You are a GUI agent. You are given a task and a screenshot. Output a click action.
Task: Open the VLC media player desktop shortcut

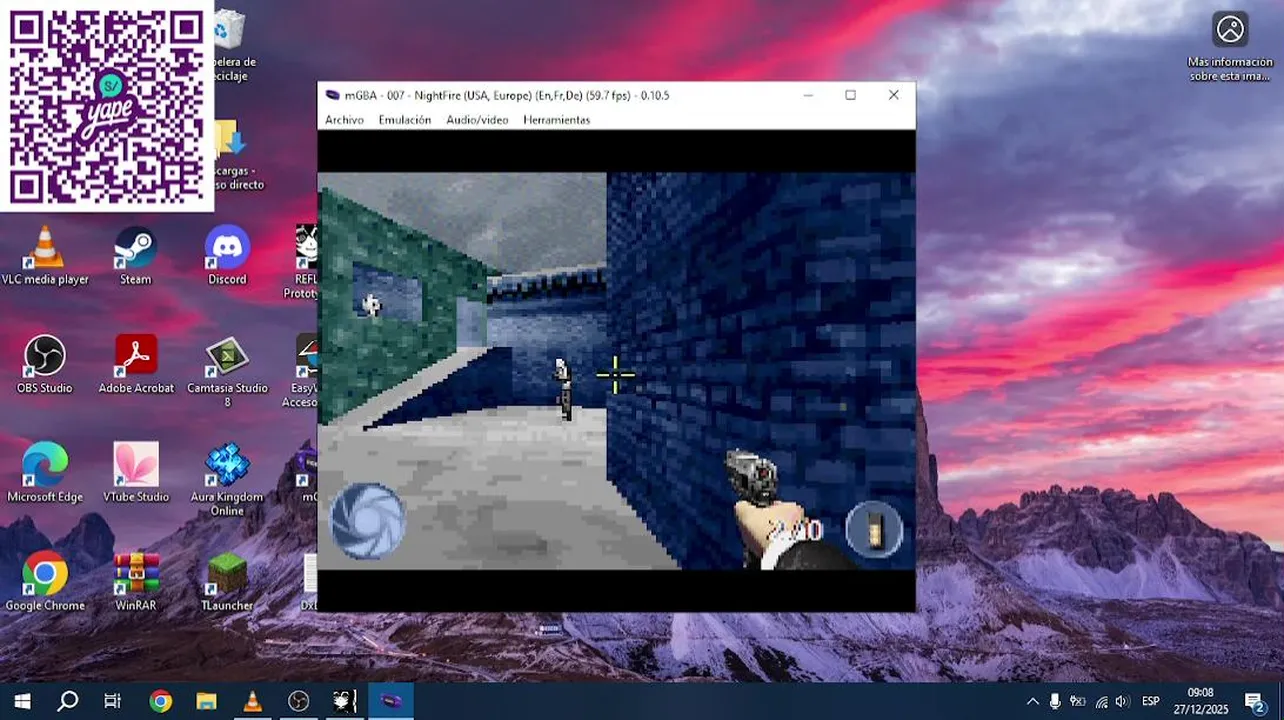(x=45, y=256)
